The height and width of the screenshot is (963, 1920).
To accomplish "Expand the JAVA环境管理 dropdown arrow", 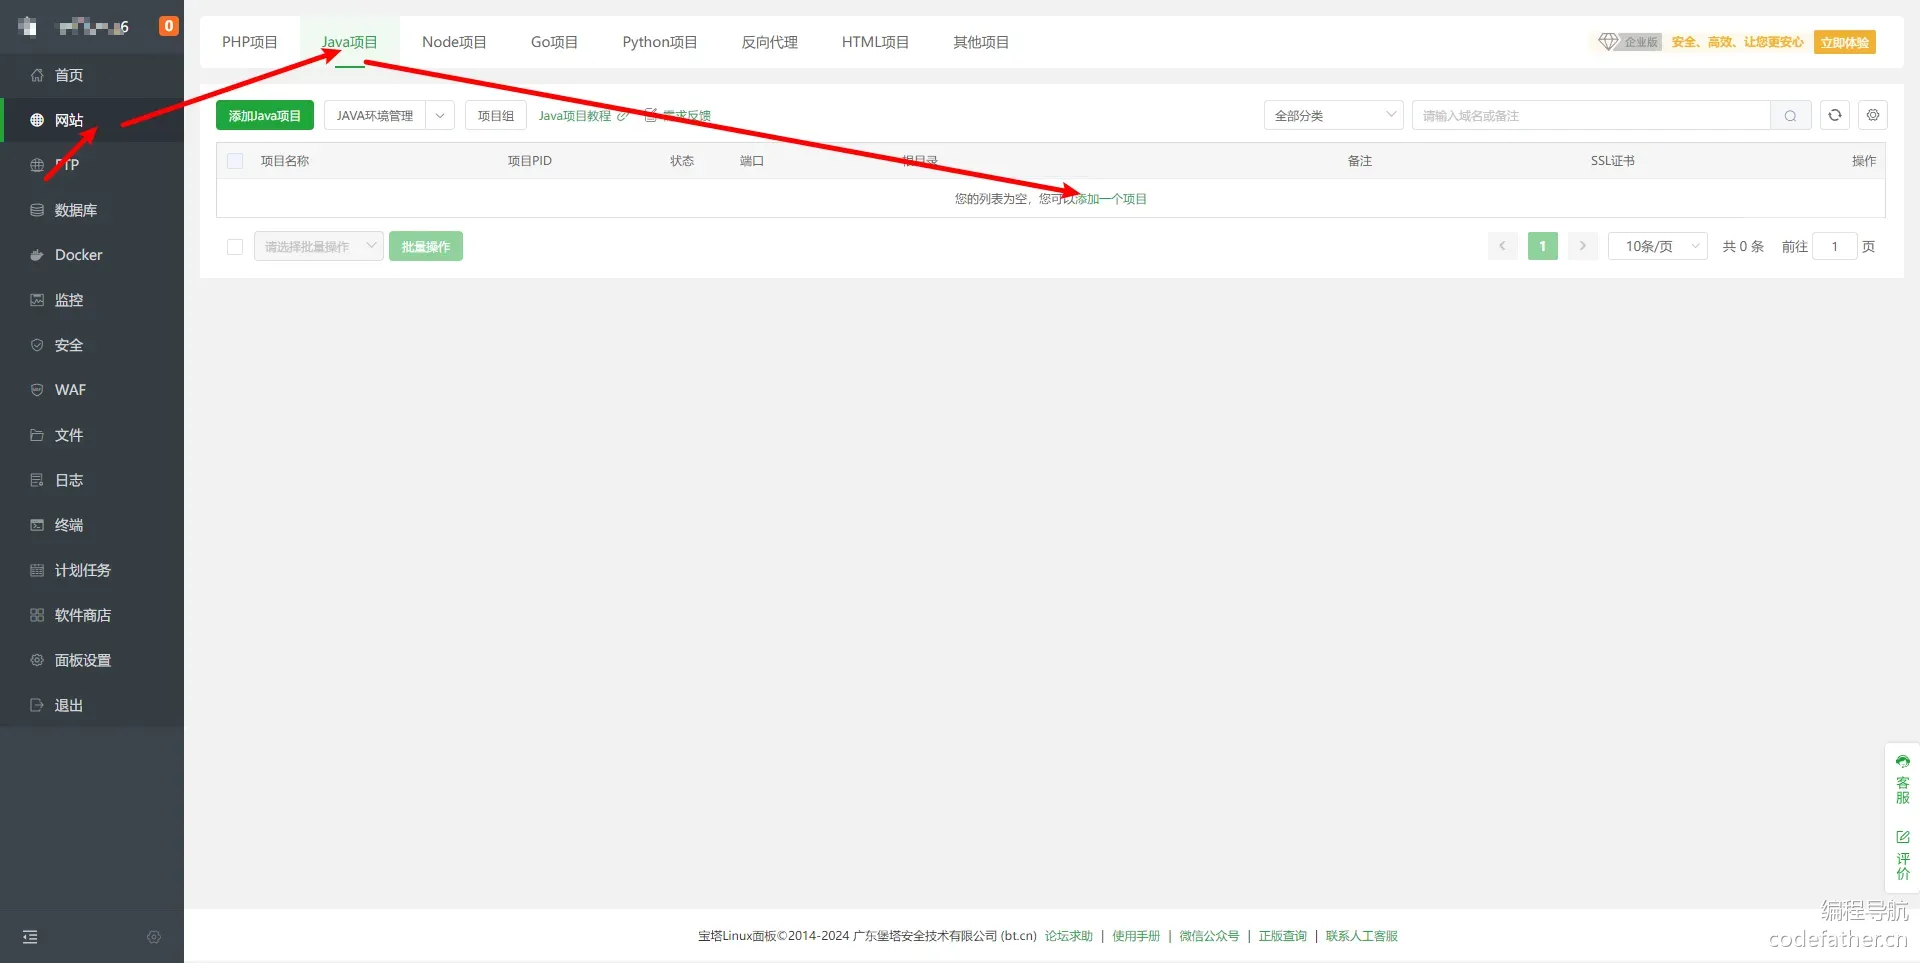I will (x=440, y=116).
